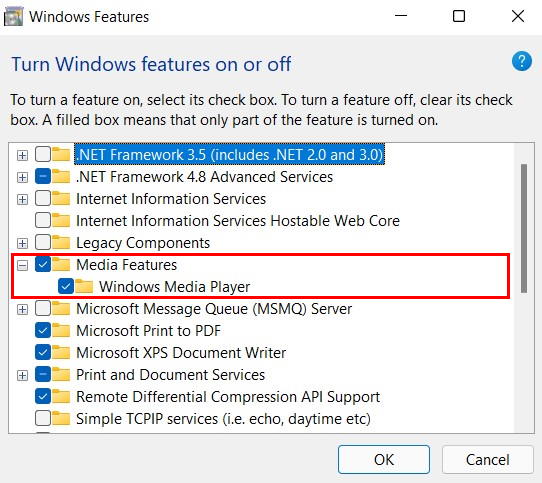Collapse the Media Features tree node
This screenshot has width=542, height=483.
point(22,265)
